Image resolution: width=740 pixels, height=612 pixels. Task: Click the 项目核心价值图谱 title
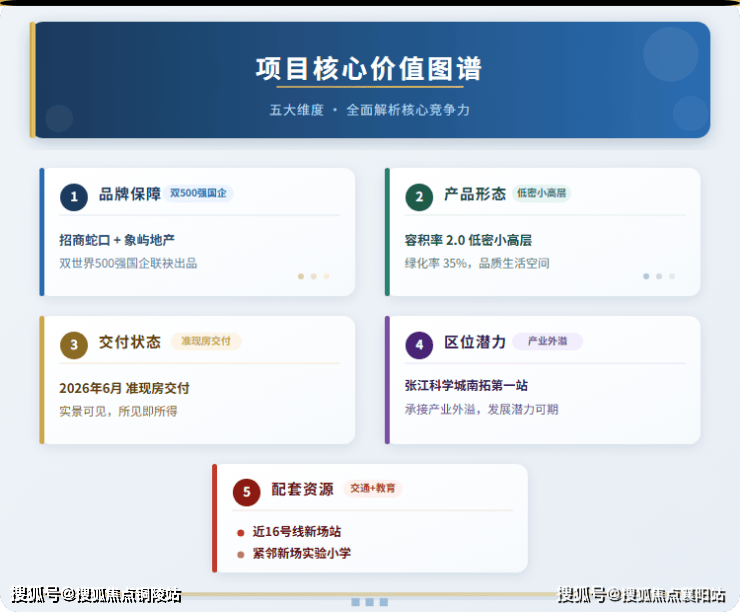[x=369, y=68]
